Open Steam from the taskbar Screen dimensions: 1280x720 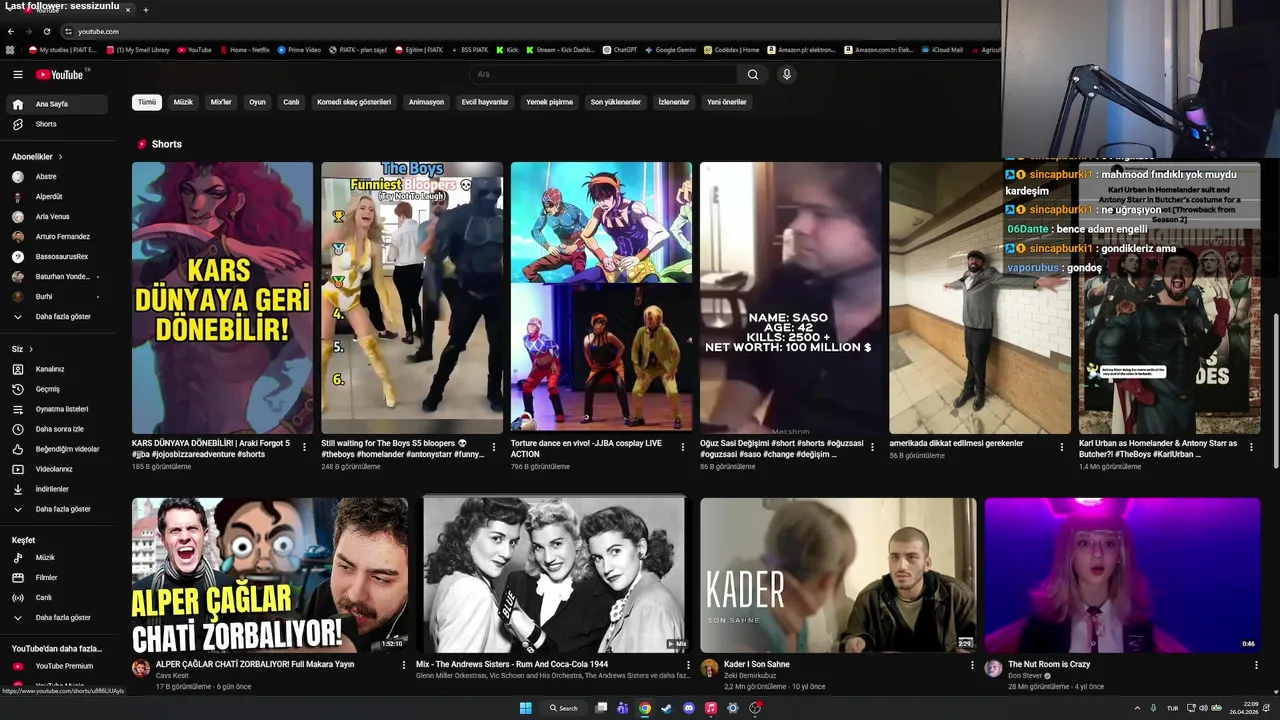tap(667, 708)
